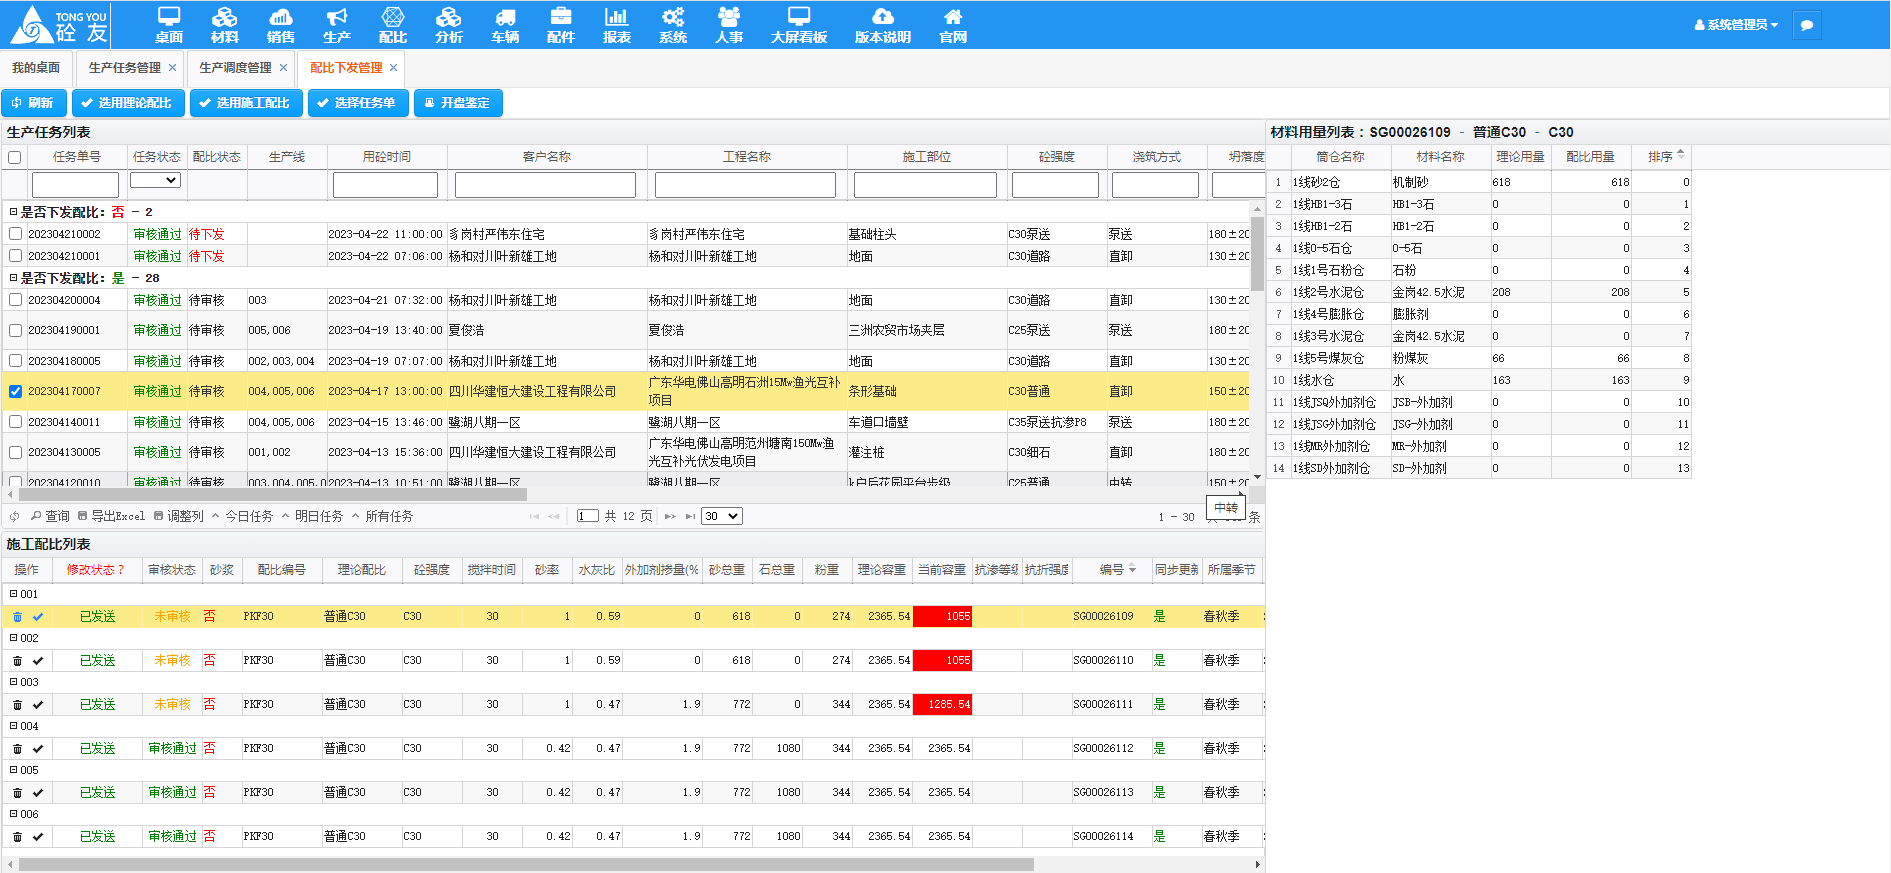This screenshot has width=1891, height=873.
Task: Collapse group 是否下发配比: 是
Action: (x=13, y=278)
